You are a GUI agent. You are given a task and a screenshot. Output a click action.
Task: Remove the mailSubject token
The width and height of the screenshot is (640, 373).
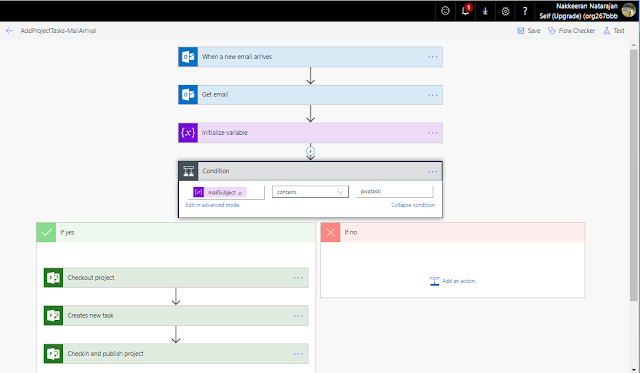tap(240, 193)
